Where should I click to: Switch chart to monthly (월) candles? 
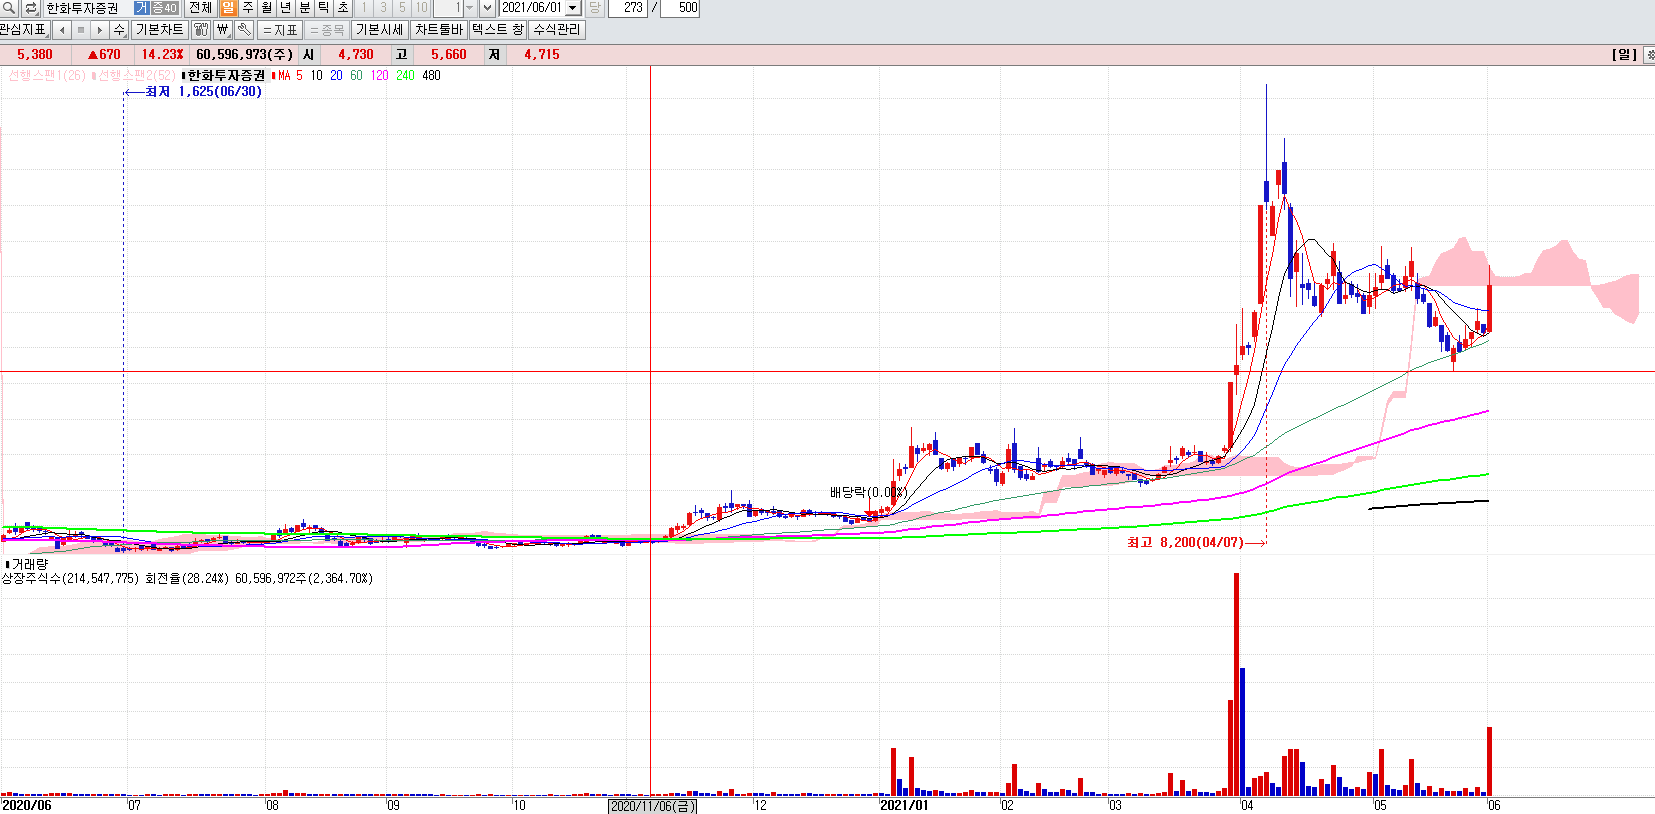[x=266, y=7]
